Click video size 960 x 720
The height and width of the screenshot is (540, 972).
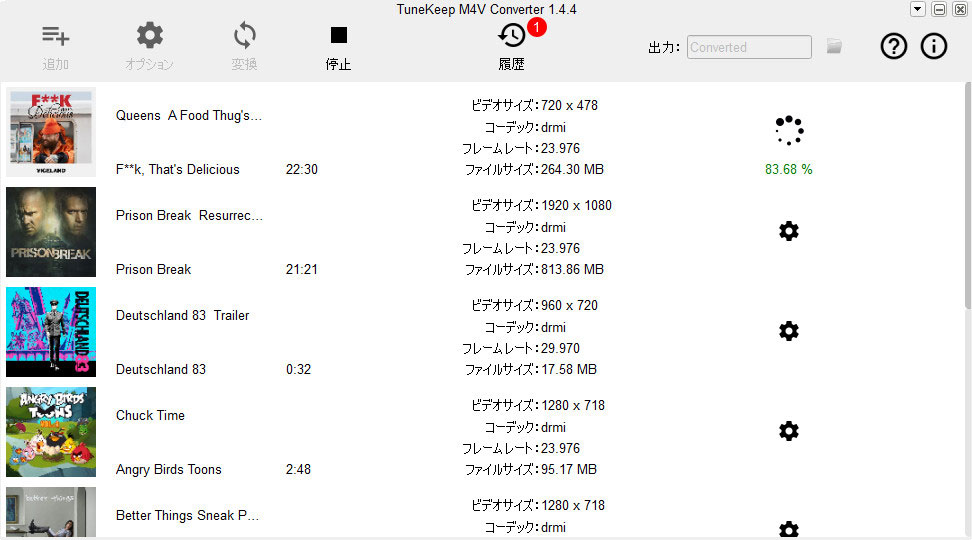point(569,305)
